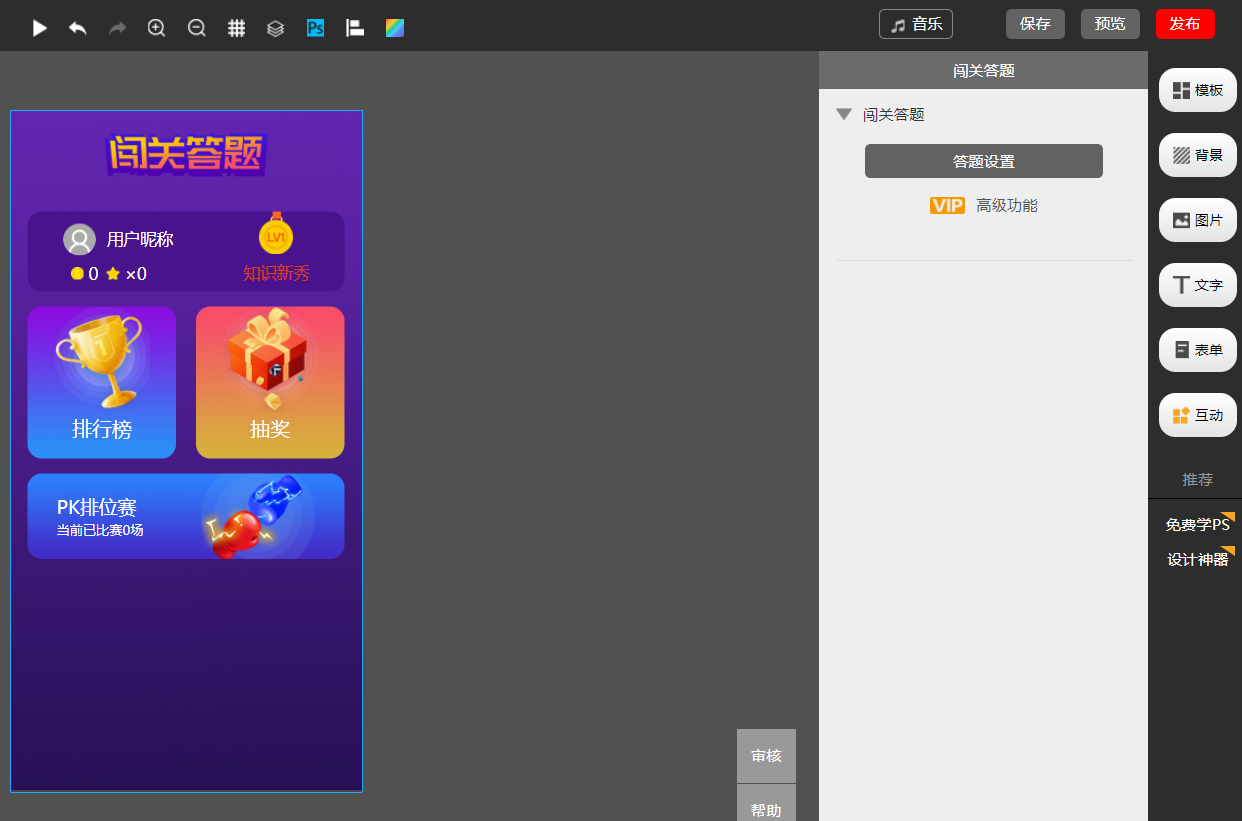Open the 表单 form panel
Screen dimensions: 1242x821
1198,350
